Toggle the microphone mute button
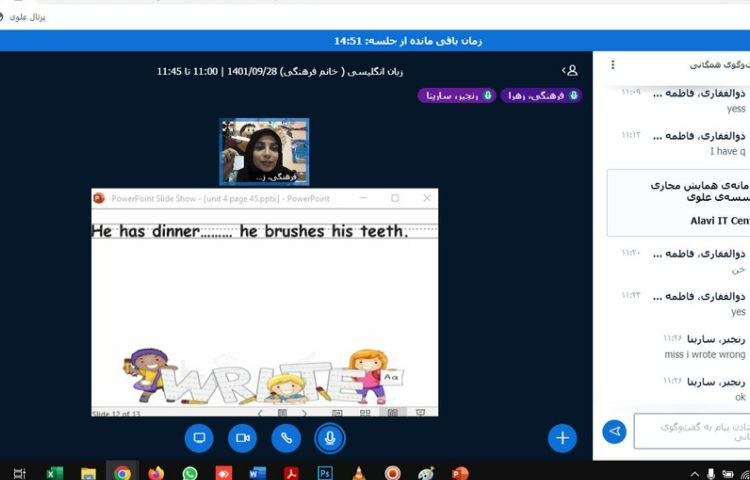 [x=330, y=438]
